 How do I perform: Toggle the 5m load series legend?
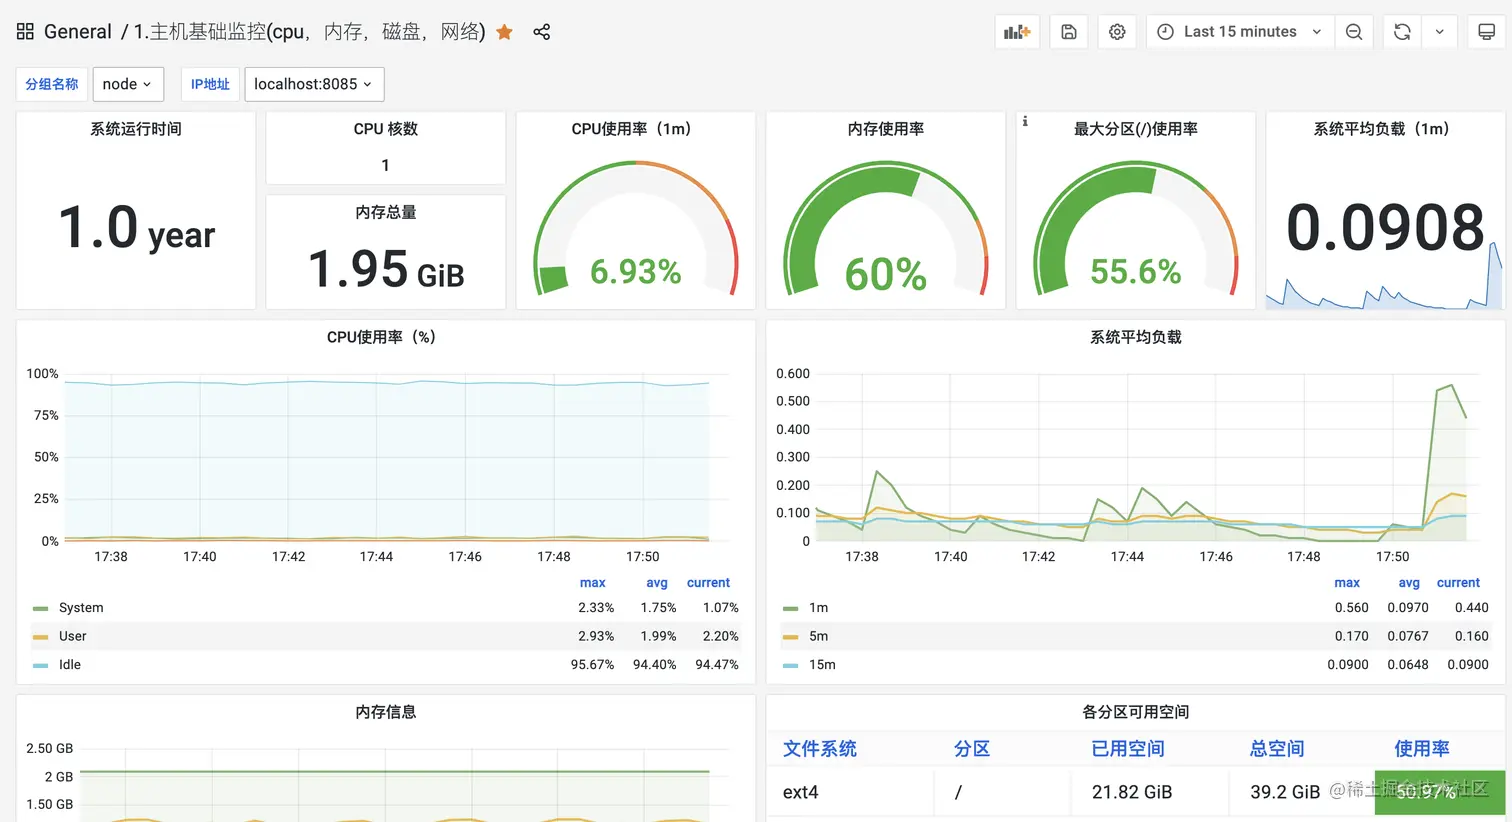coord(819,636)
